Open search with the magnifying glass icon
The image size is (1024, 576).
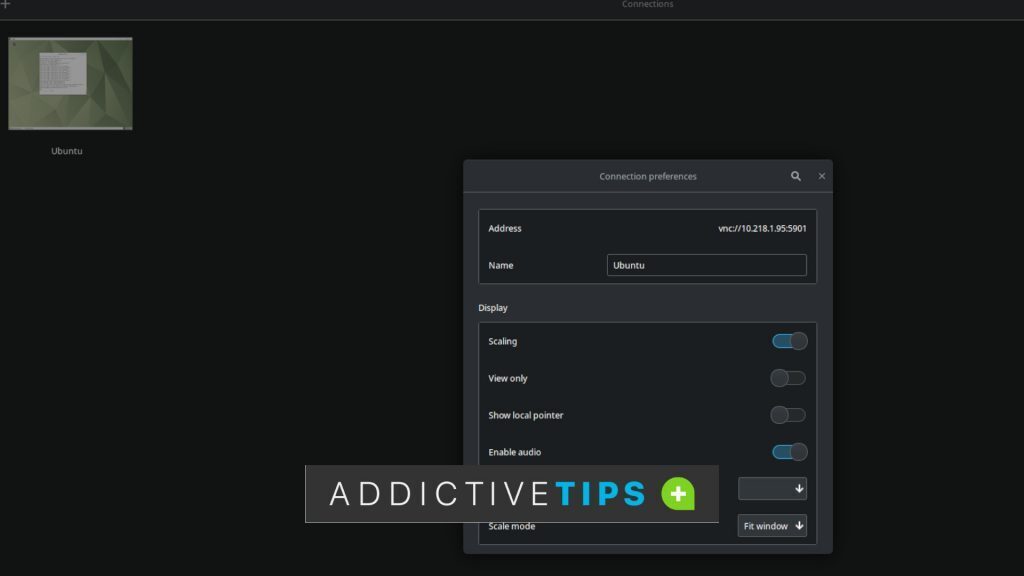(x=796, y=175)
